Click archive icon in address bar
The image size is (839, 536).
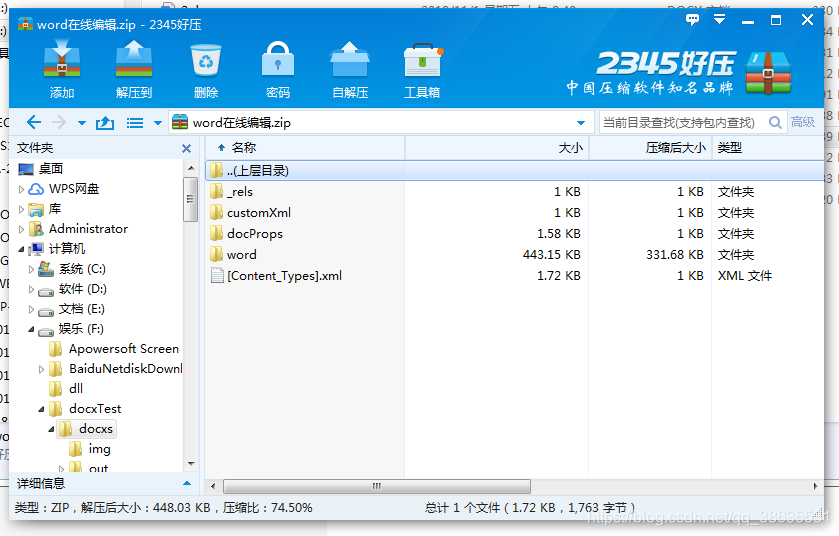coord(180,122)
